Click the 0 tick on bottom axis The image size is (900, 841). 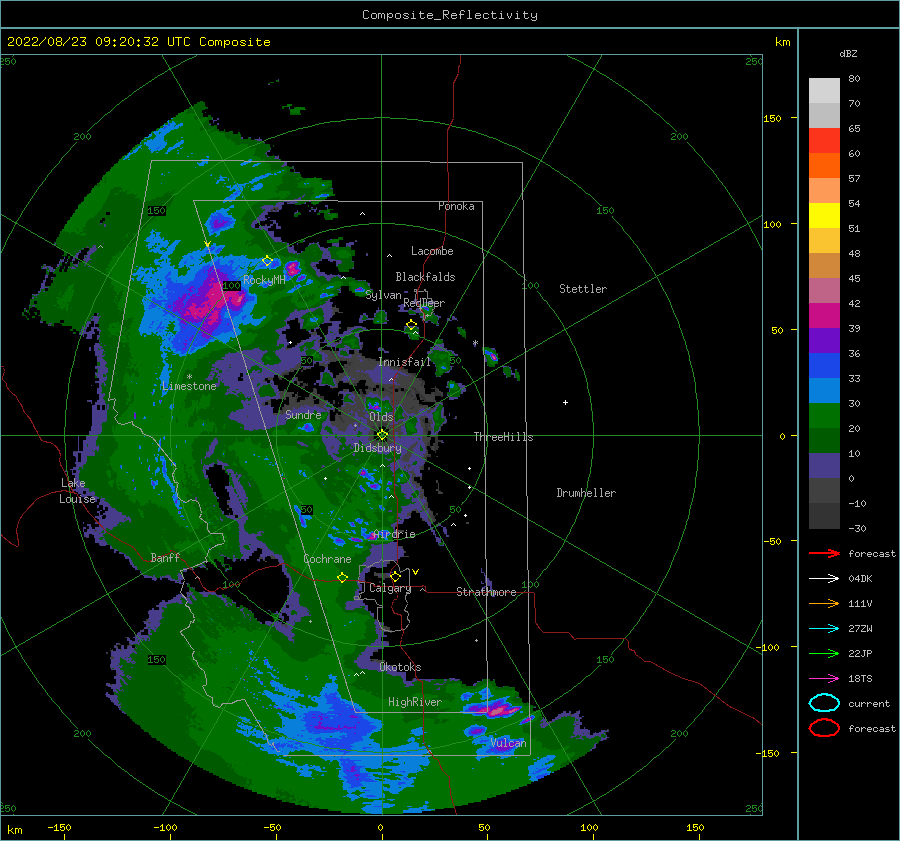381,827
